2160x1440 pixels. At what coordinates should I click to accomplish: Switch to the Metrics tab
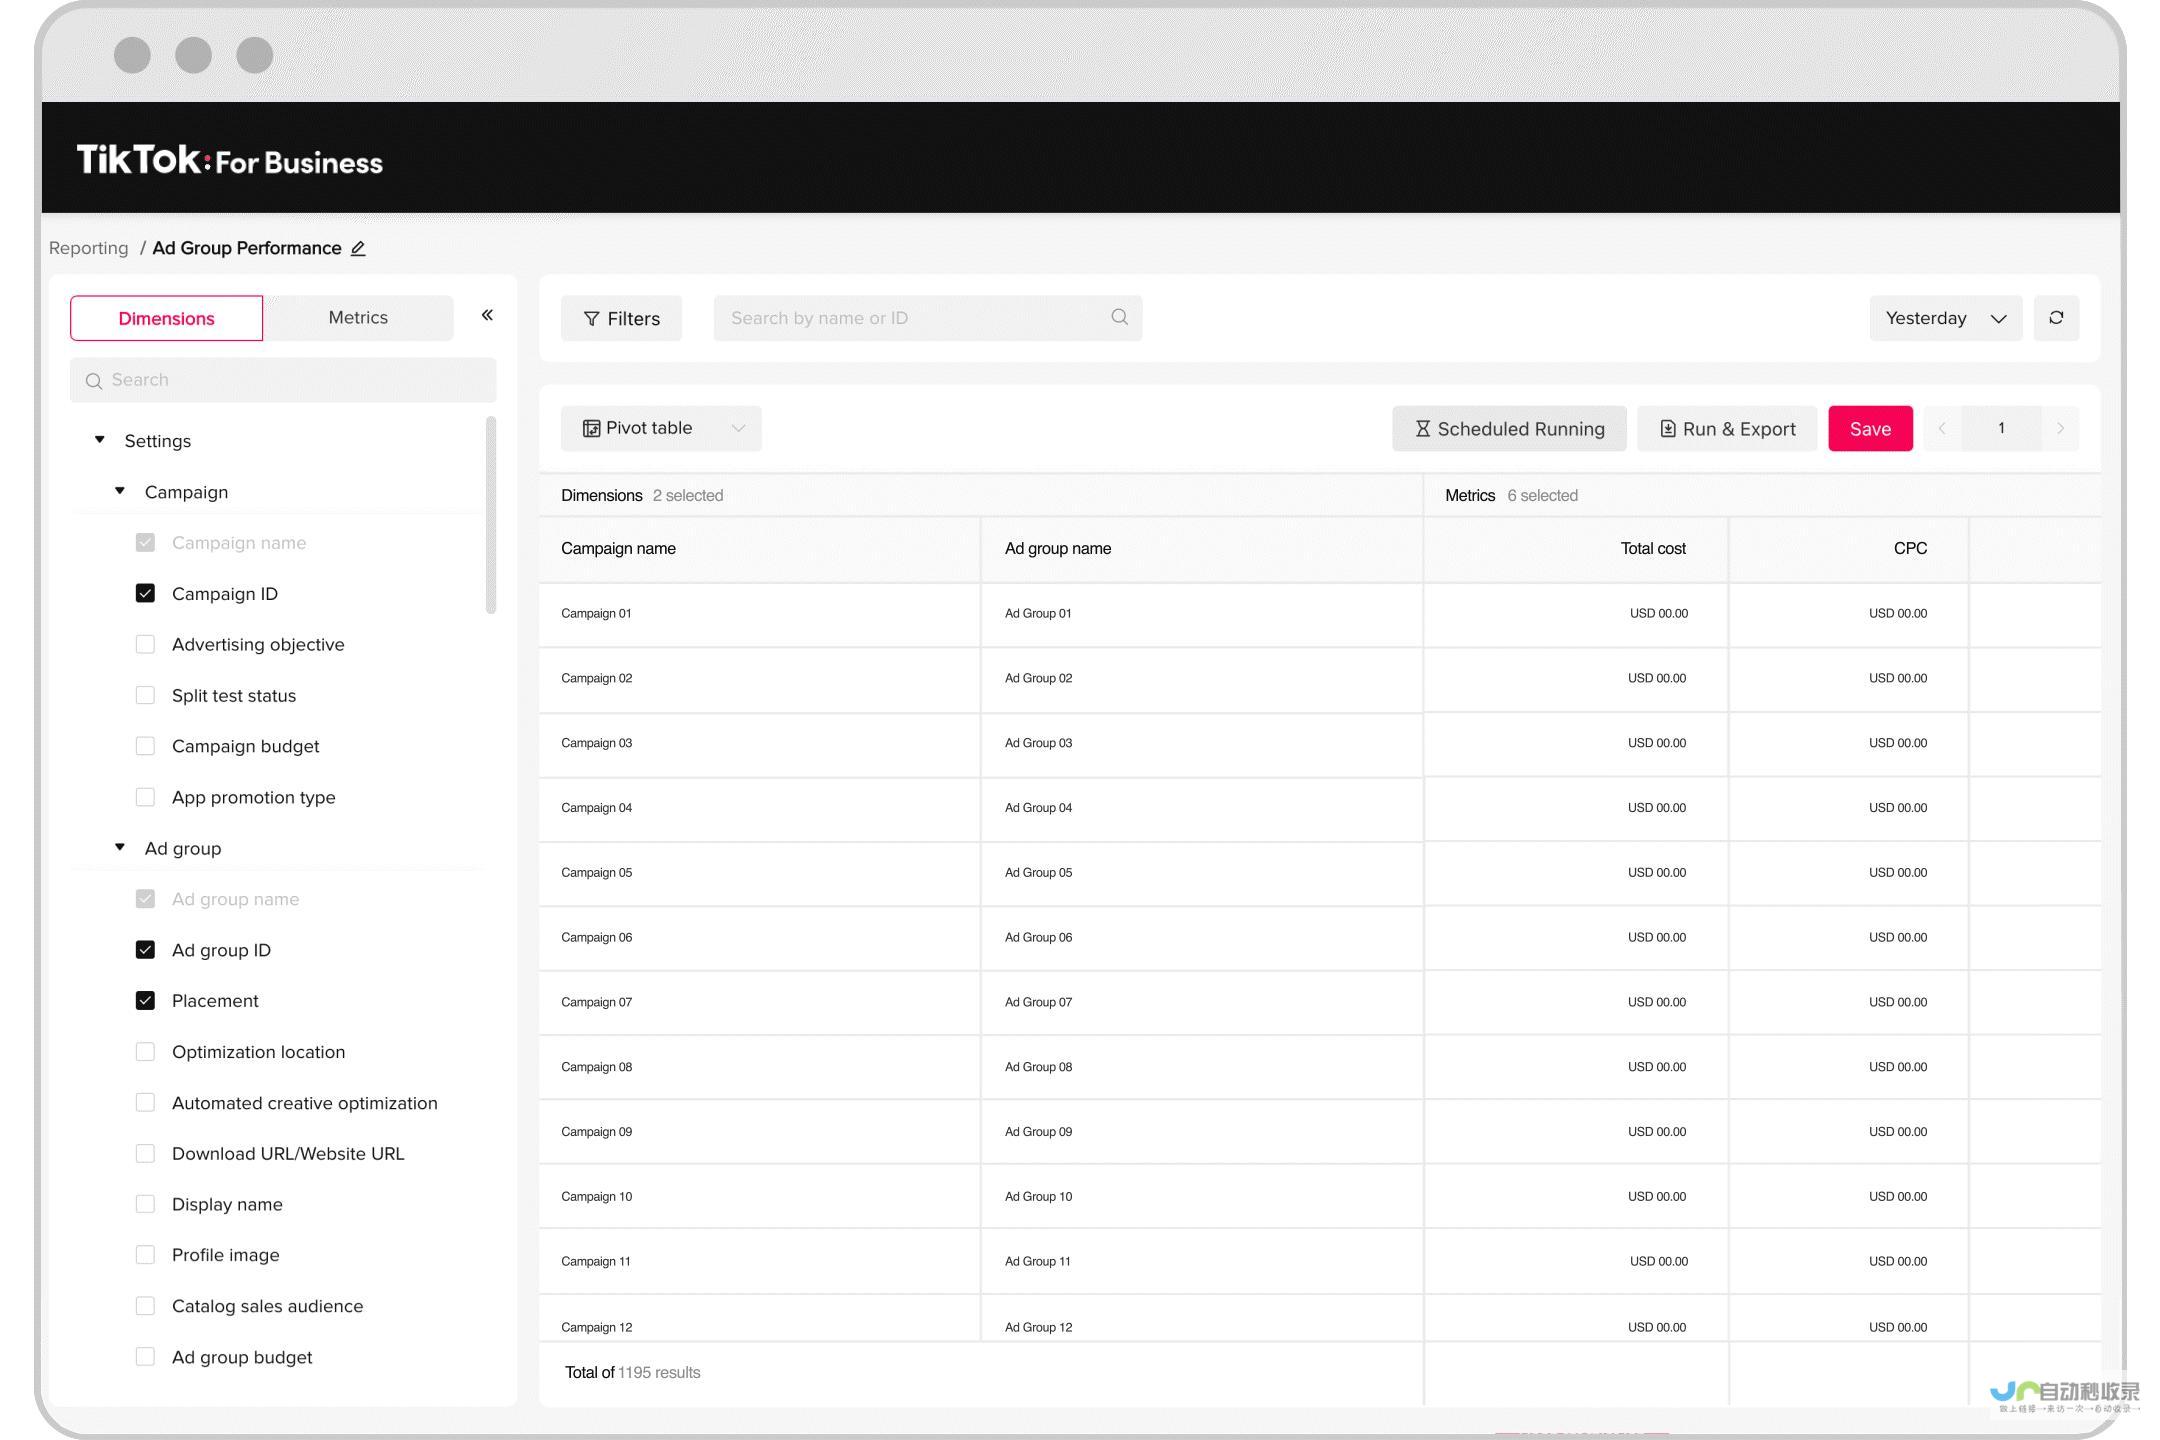coord(358,318)
